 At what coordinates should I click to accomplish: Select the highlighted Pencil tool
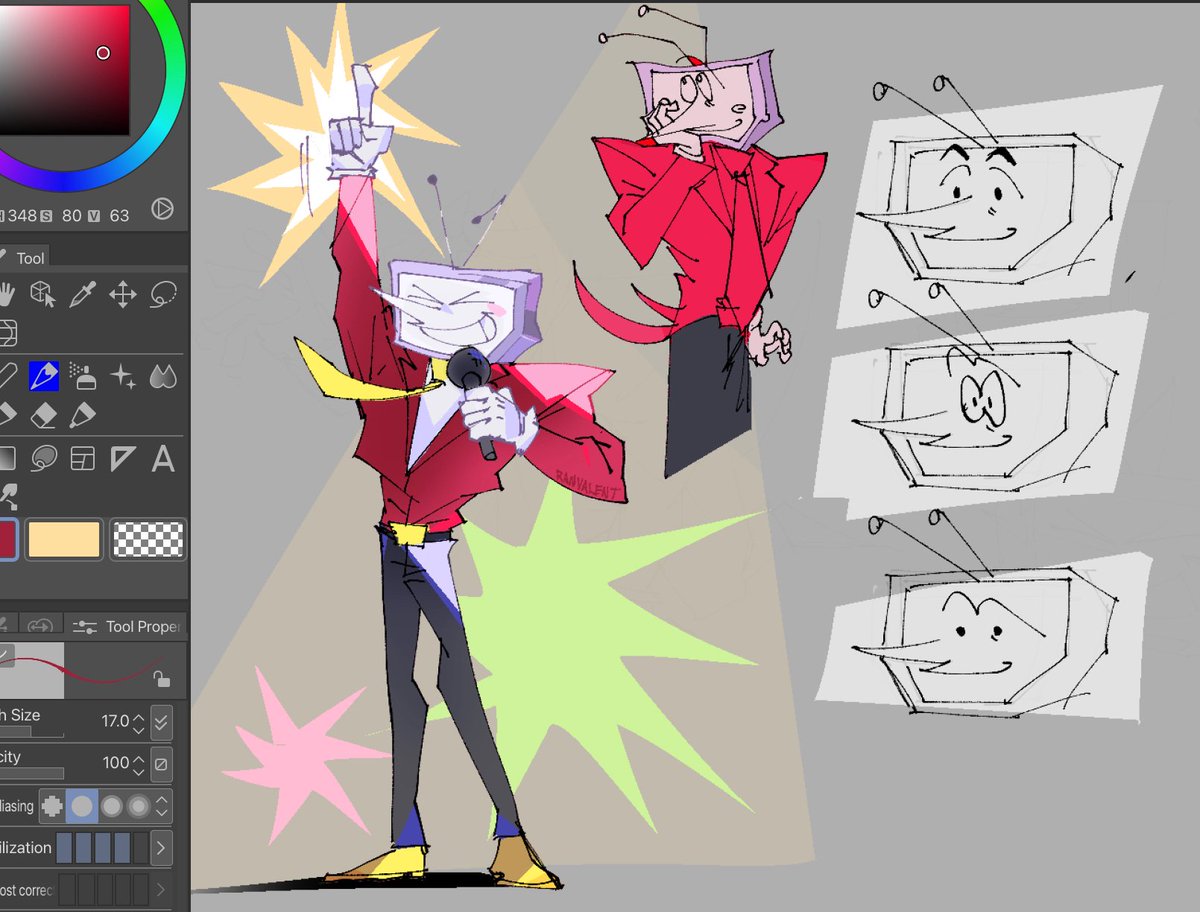click(43, 375)
